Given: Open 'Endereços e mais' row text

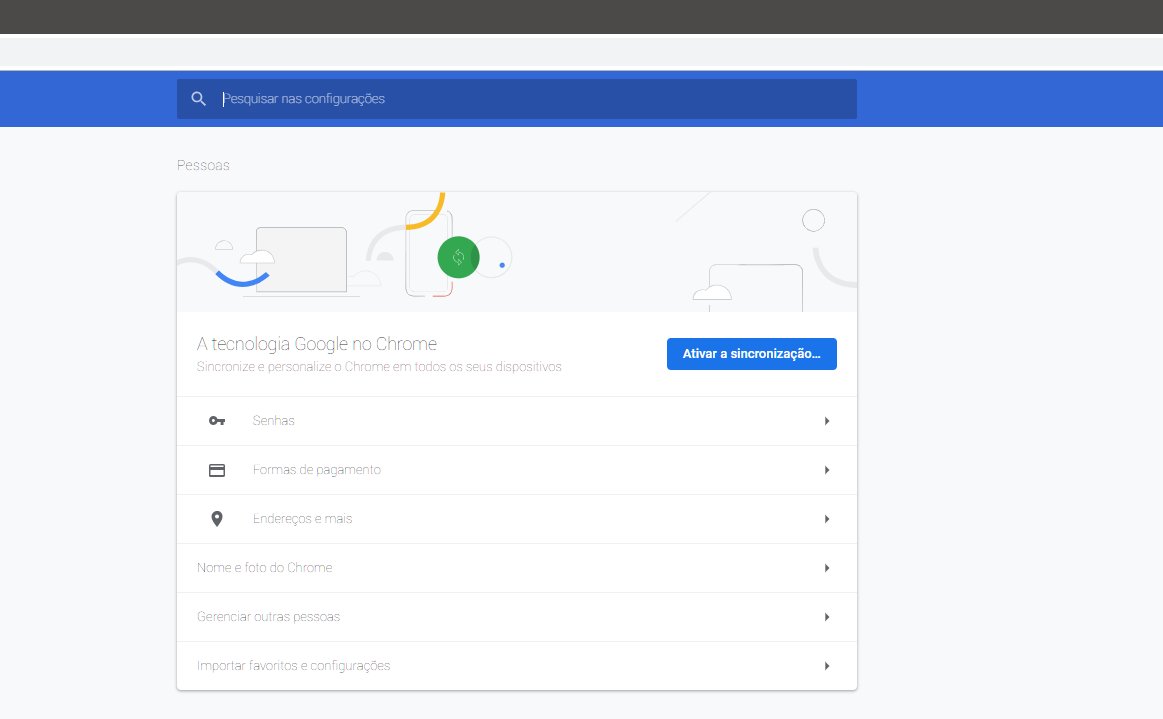Looking at the screenshot, I should pos(303,519).
